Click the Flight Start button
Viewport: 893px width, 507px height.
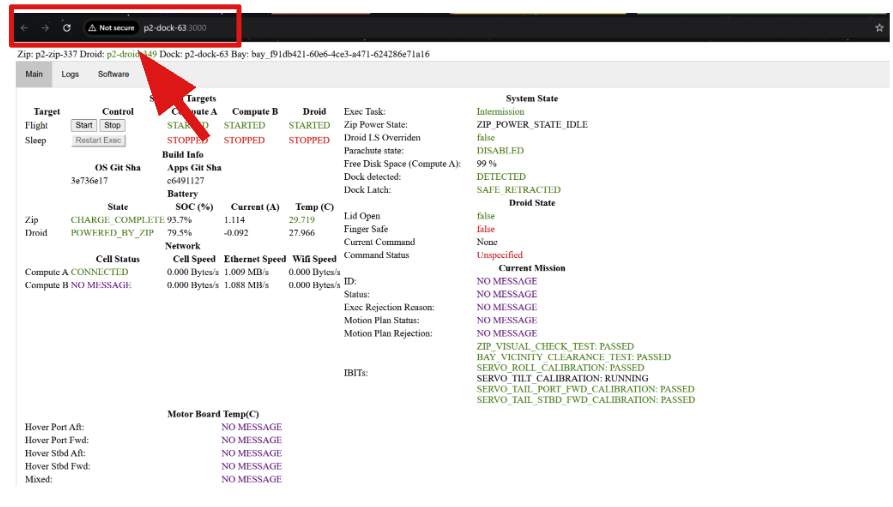[x=84, y=125]
